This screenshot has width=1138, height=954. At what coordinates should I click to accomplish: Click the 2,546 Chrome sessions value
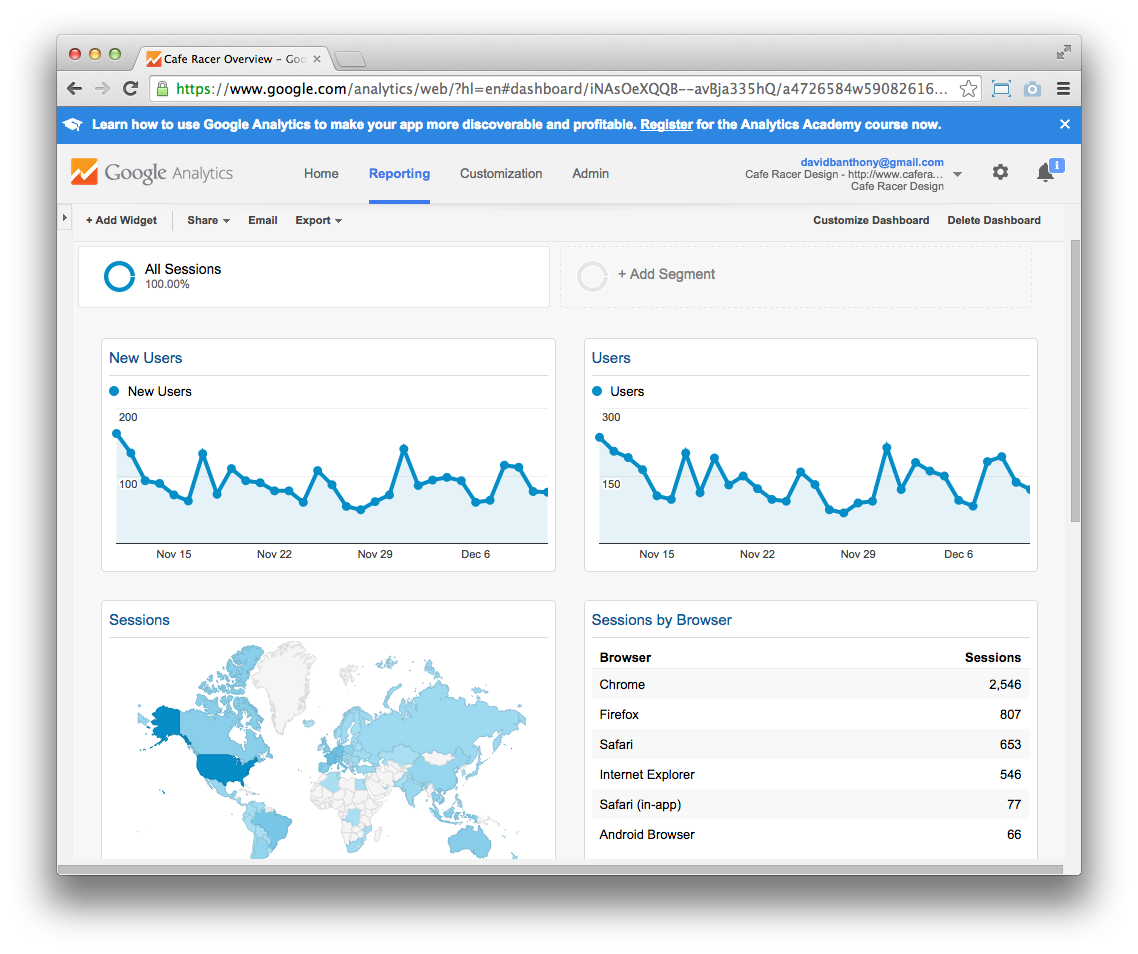tap(1004, 685)
